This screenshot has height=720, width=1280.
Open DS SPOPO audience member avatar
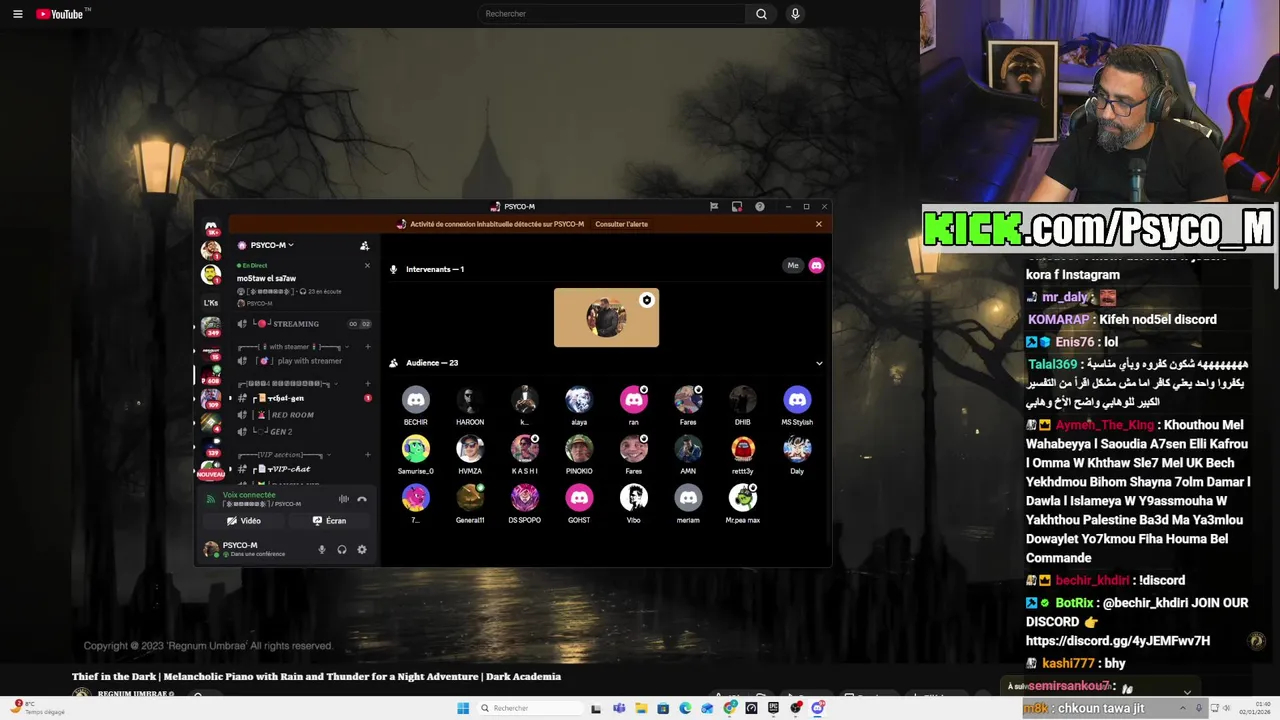pos(524,498)
